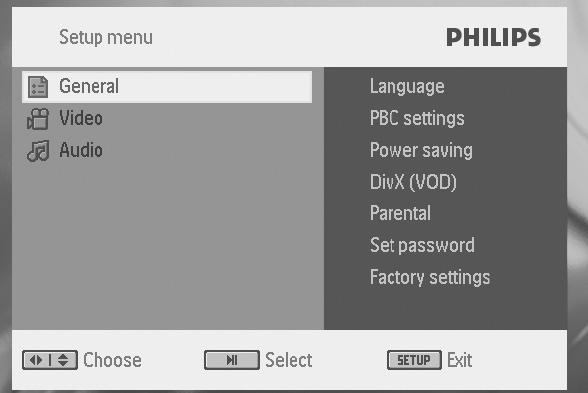Open the Language setting
588x393 pixels.
(407, 87)
